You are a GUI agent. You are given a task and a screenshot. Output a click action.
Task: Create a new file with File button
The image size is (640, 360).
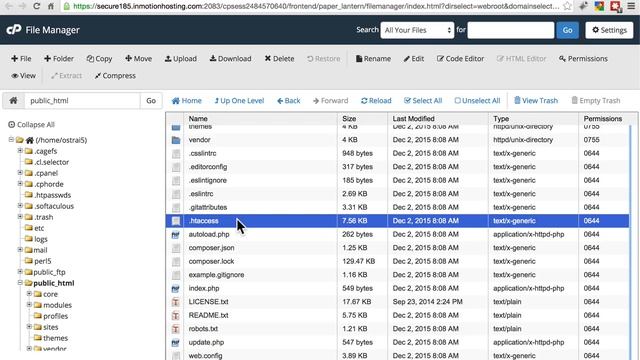[x=21, y=59]
